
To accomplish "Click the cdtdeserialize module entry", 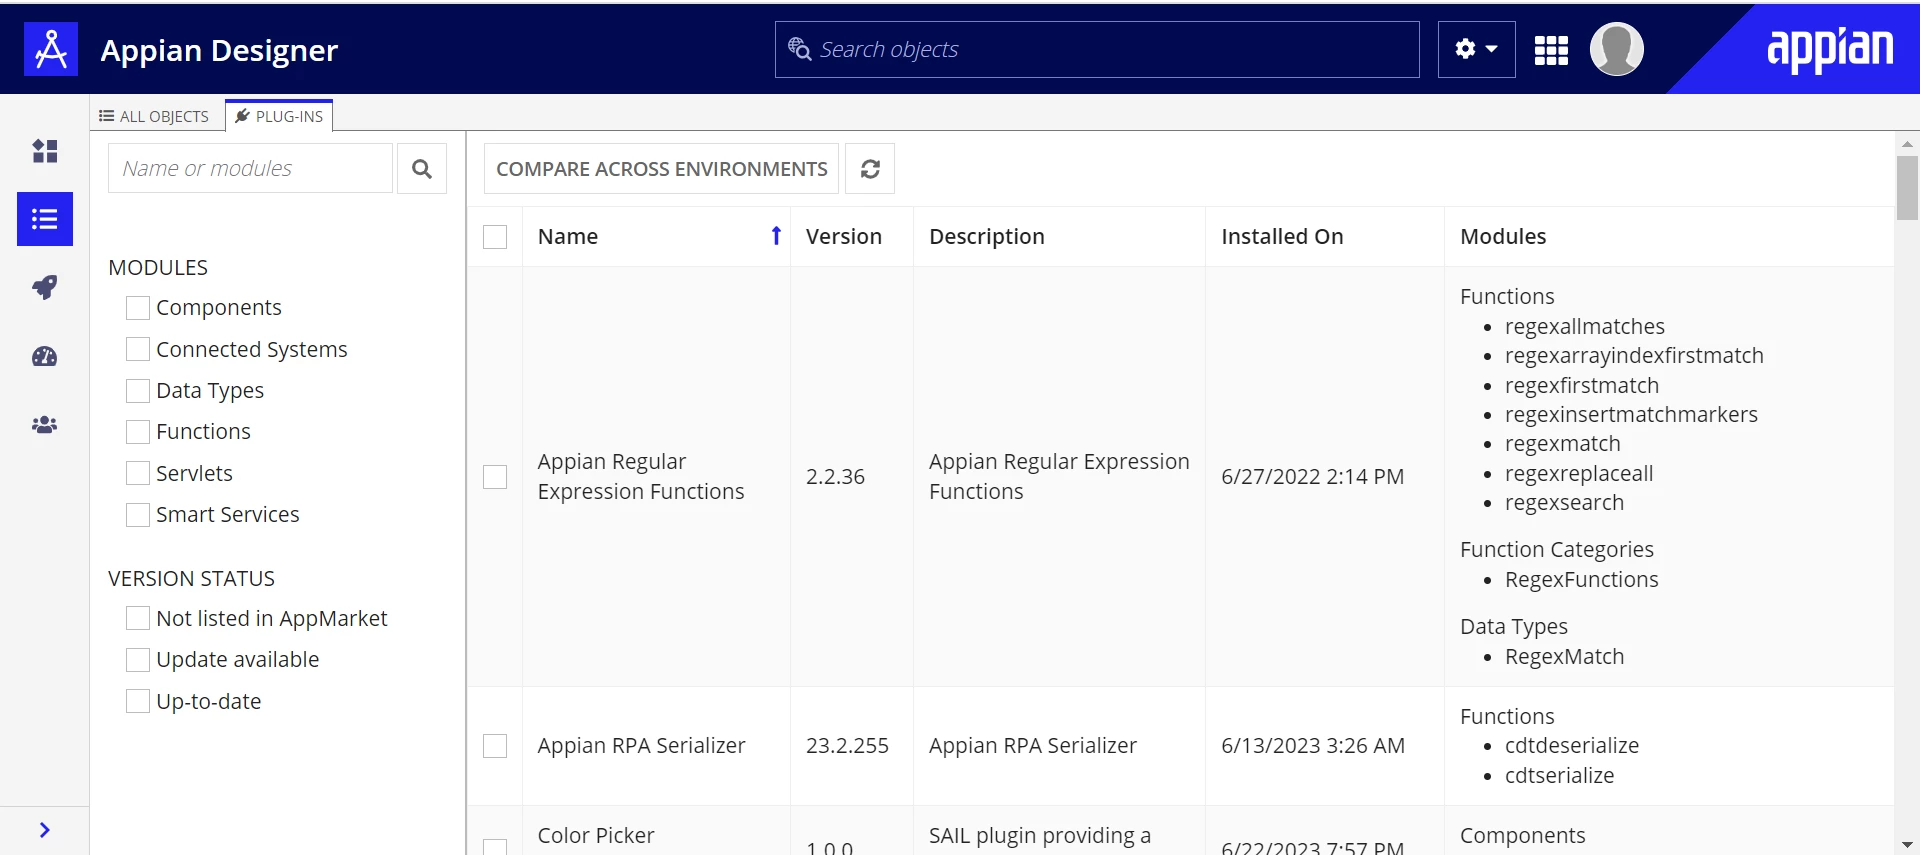I will 1572,746.
